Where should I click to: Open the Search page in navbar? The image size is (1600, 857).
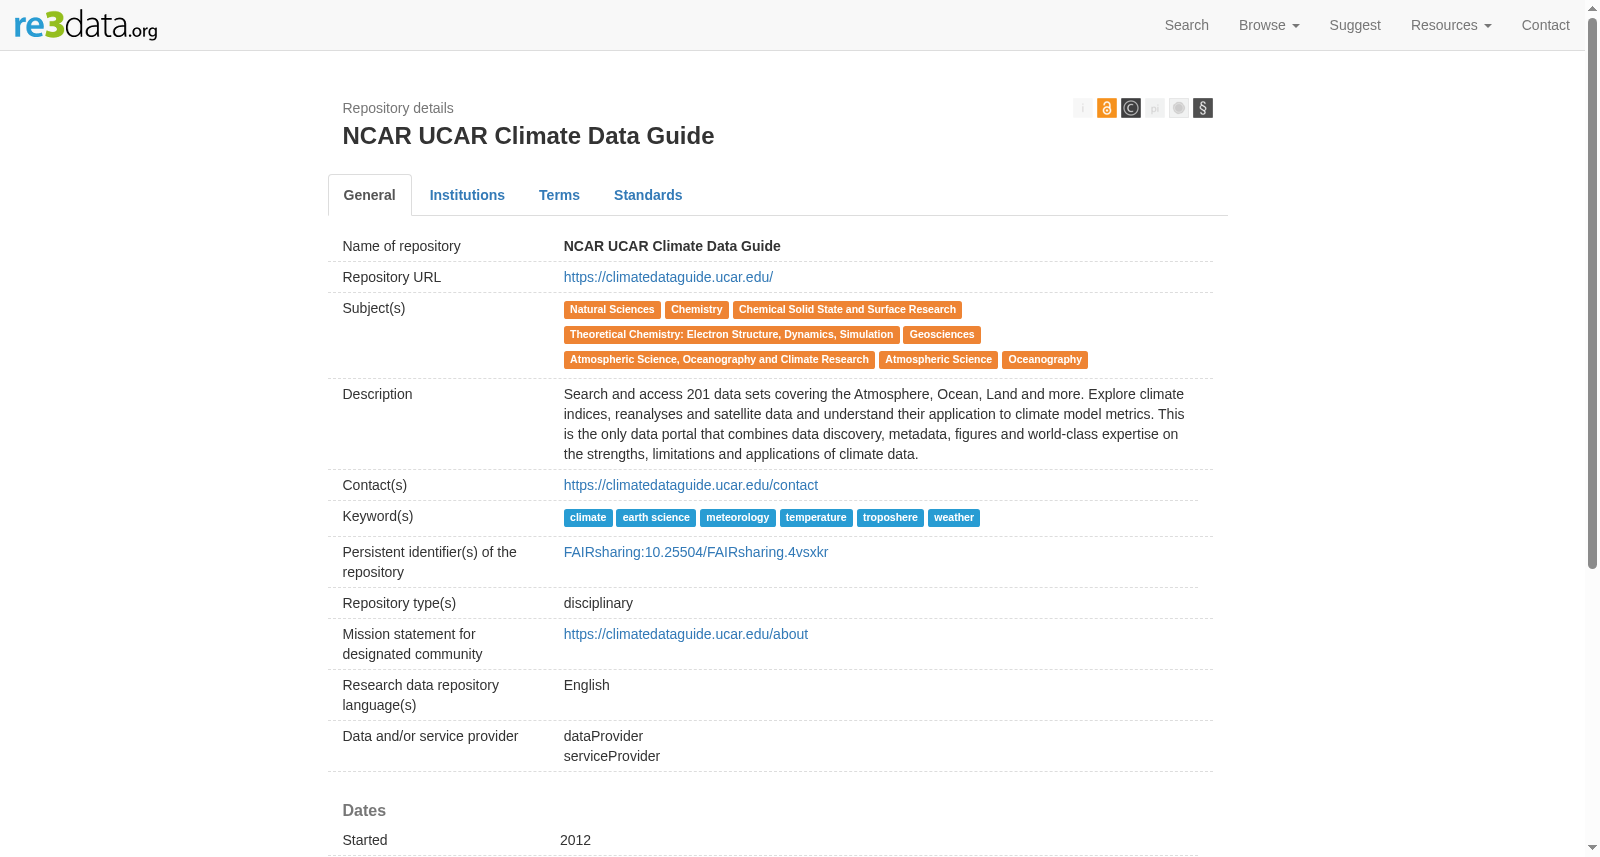coord(1187,25)
